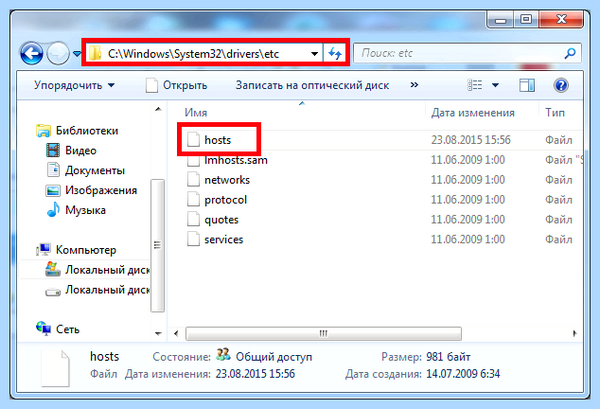Open Музыка library in navigation pane
The height and width of the screenshot is (409, 600).
coord(85,210)
